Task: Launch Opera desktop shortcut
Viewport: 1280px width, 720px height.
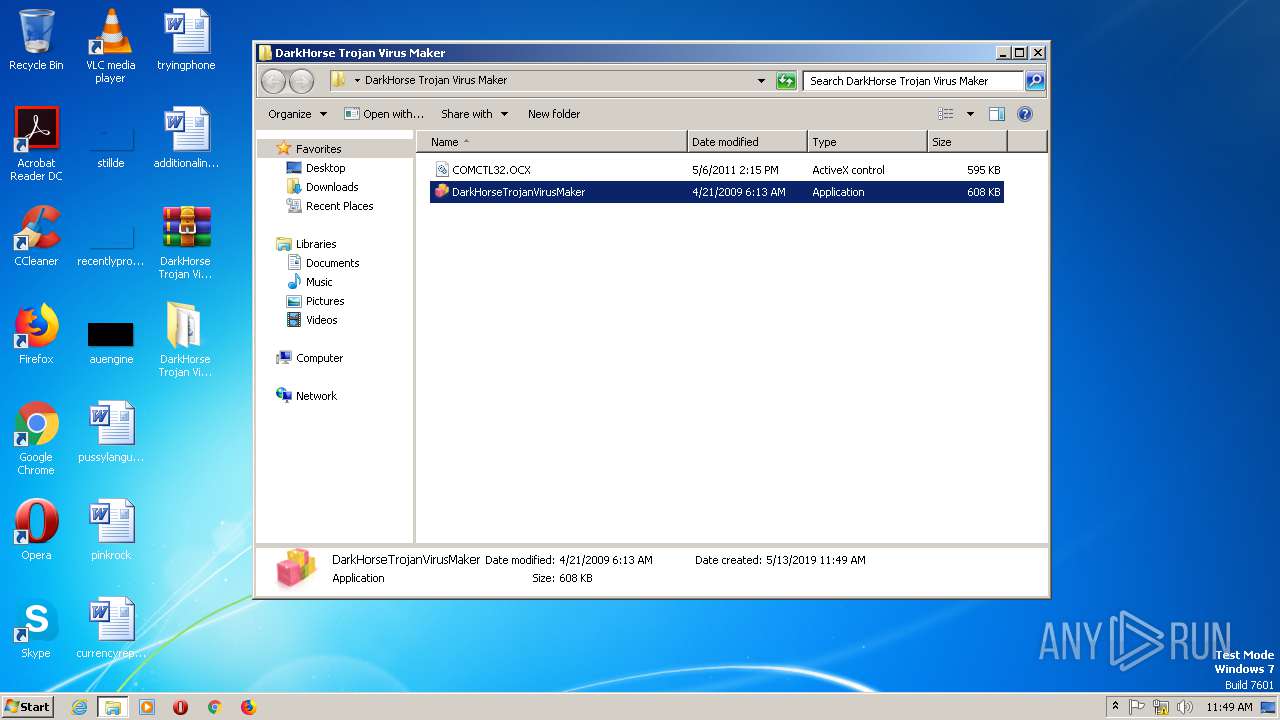Action: (x=36, y=530)
